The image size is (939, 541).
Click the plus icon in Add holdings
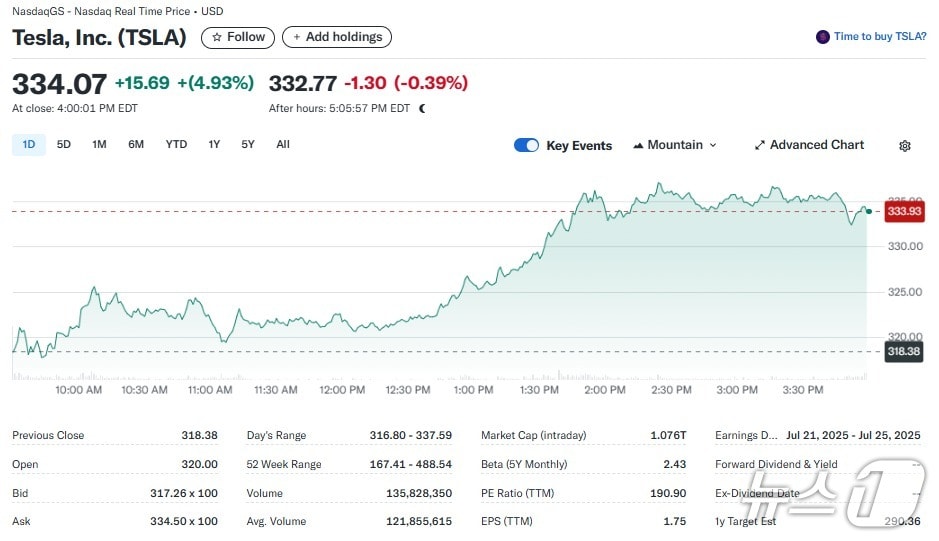coord(297,37)
